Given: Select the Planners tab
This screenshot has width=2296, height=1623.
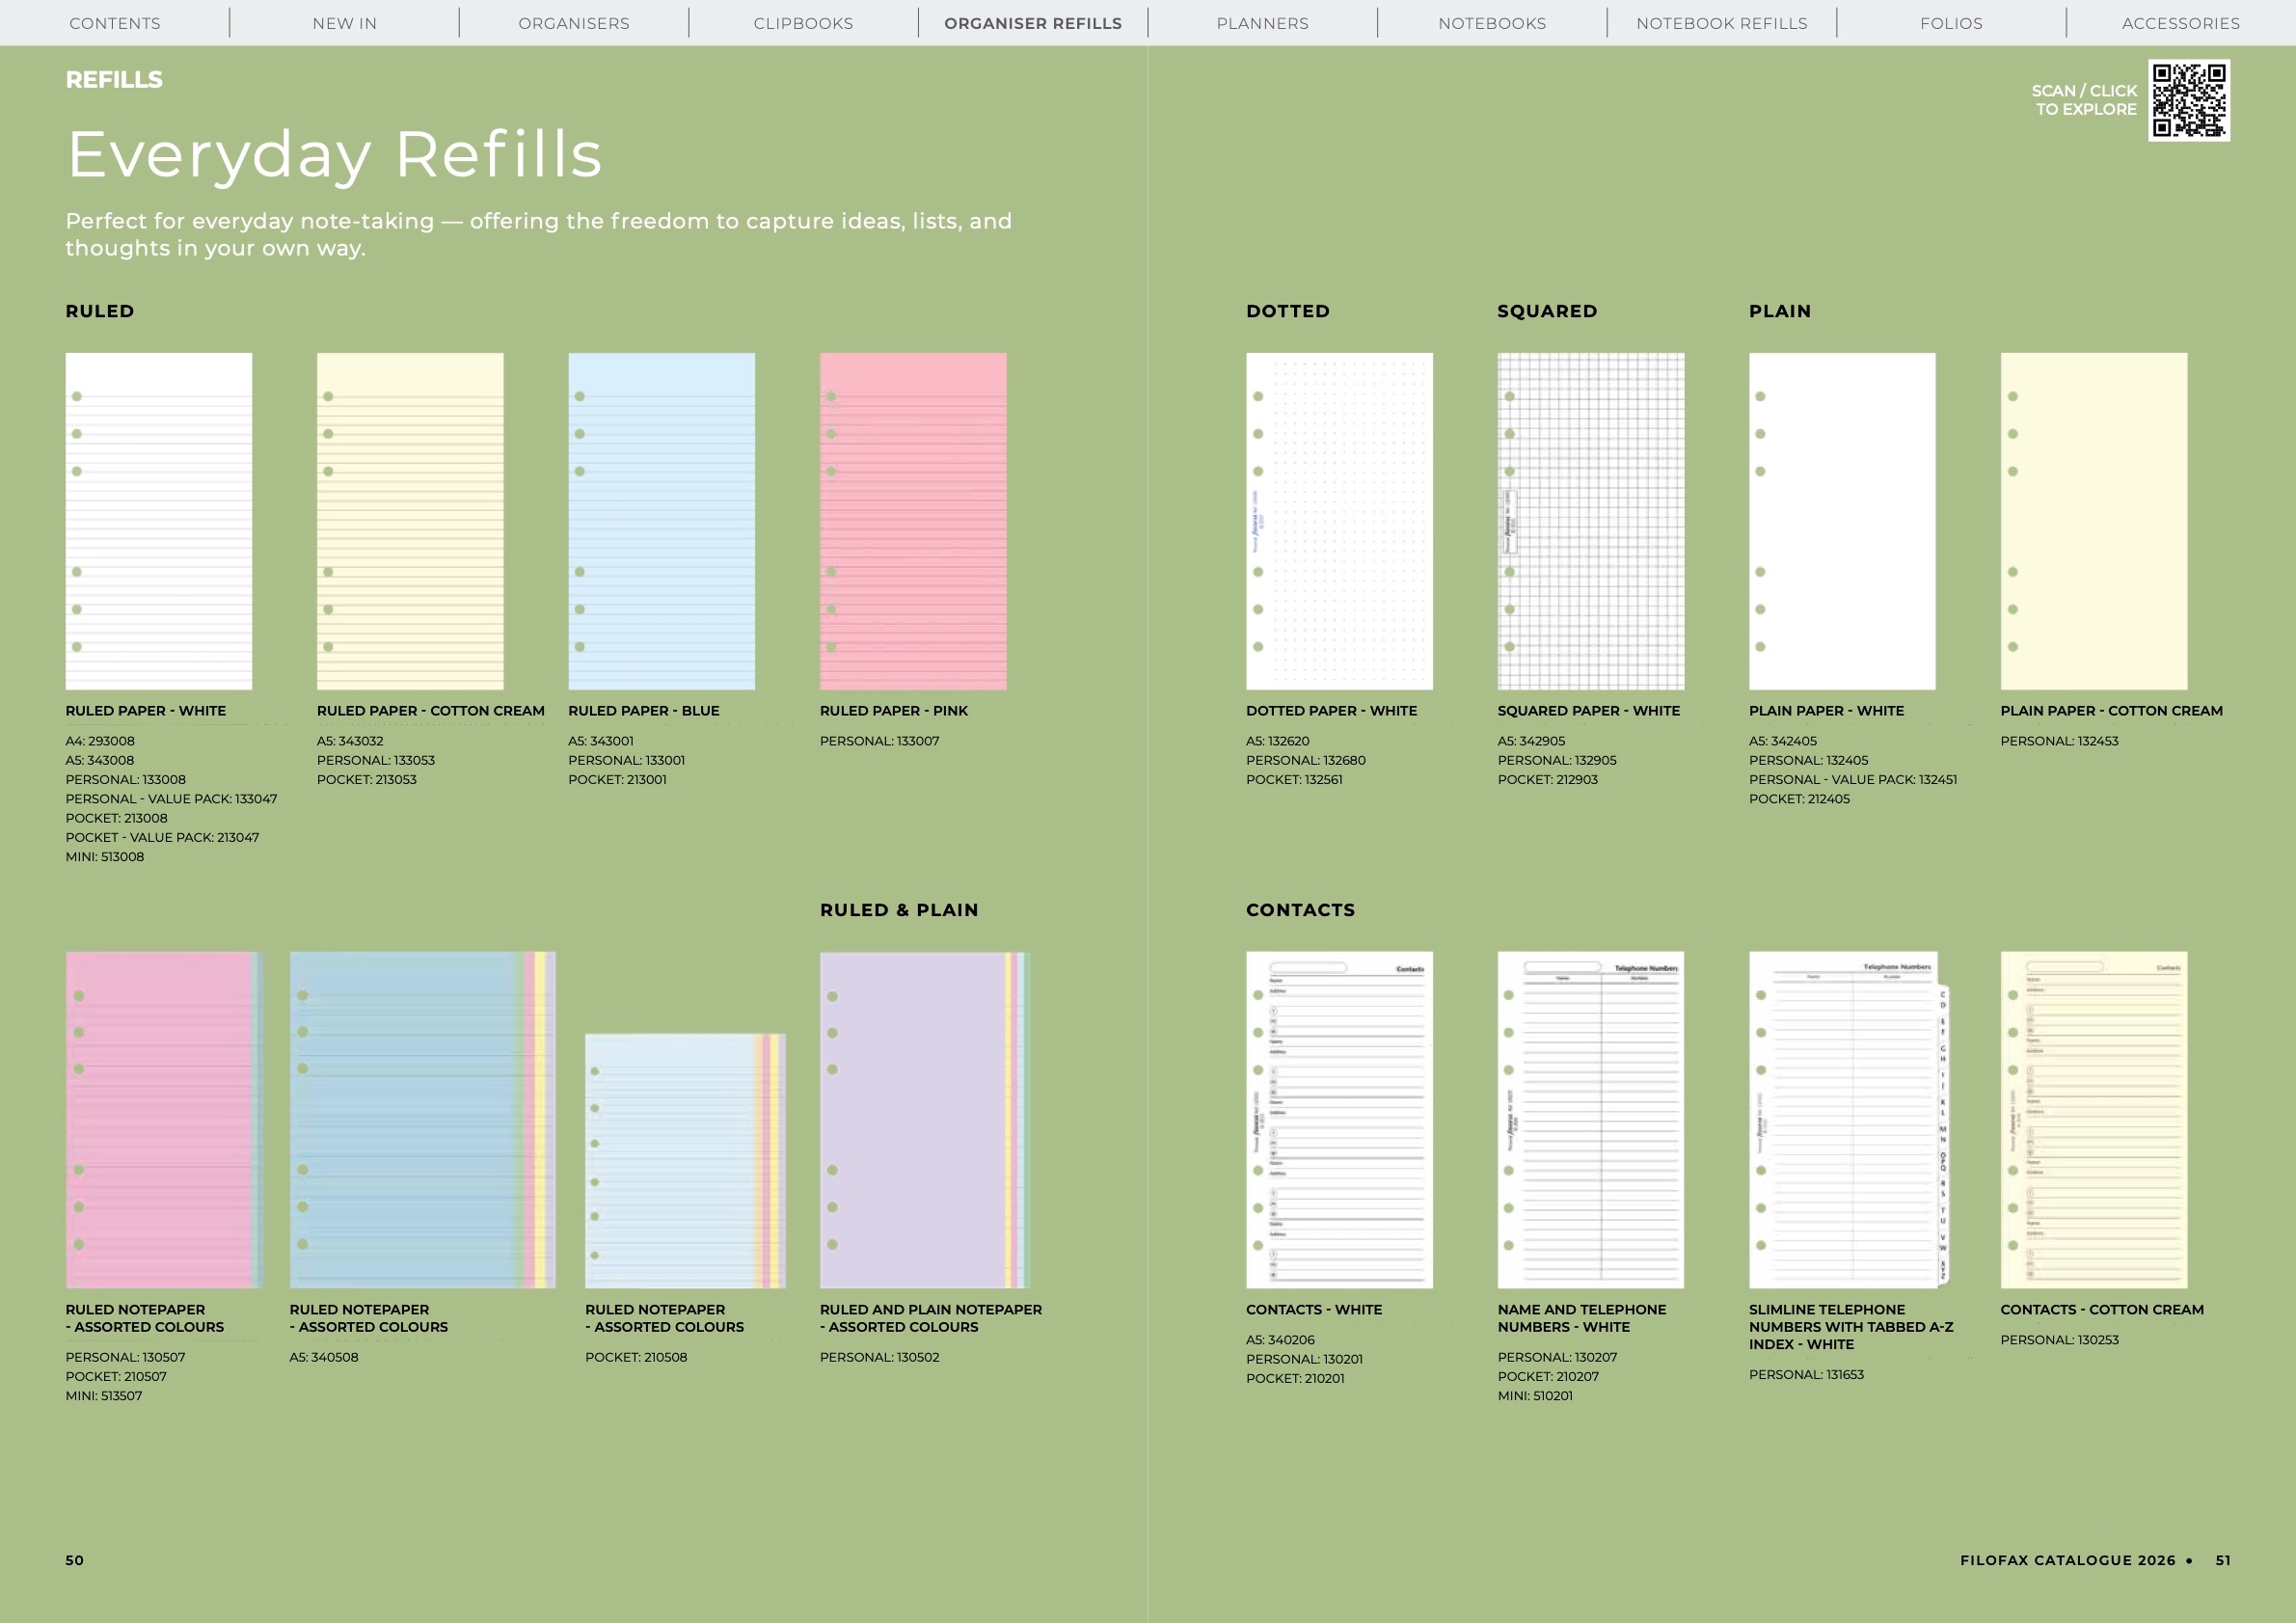Looking at the screenshot, I should tap(1262, 23).
